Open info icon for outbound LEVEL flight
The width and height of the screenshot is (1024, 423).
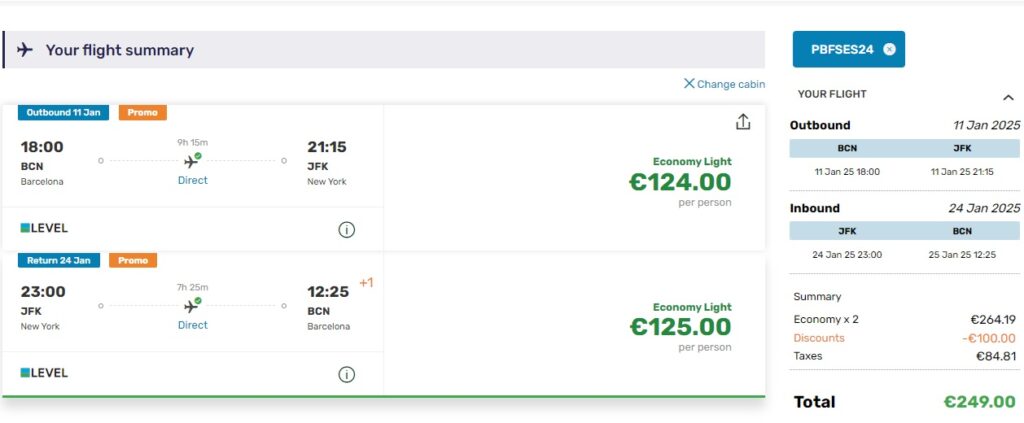(x=346, y=229)
